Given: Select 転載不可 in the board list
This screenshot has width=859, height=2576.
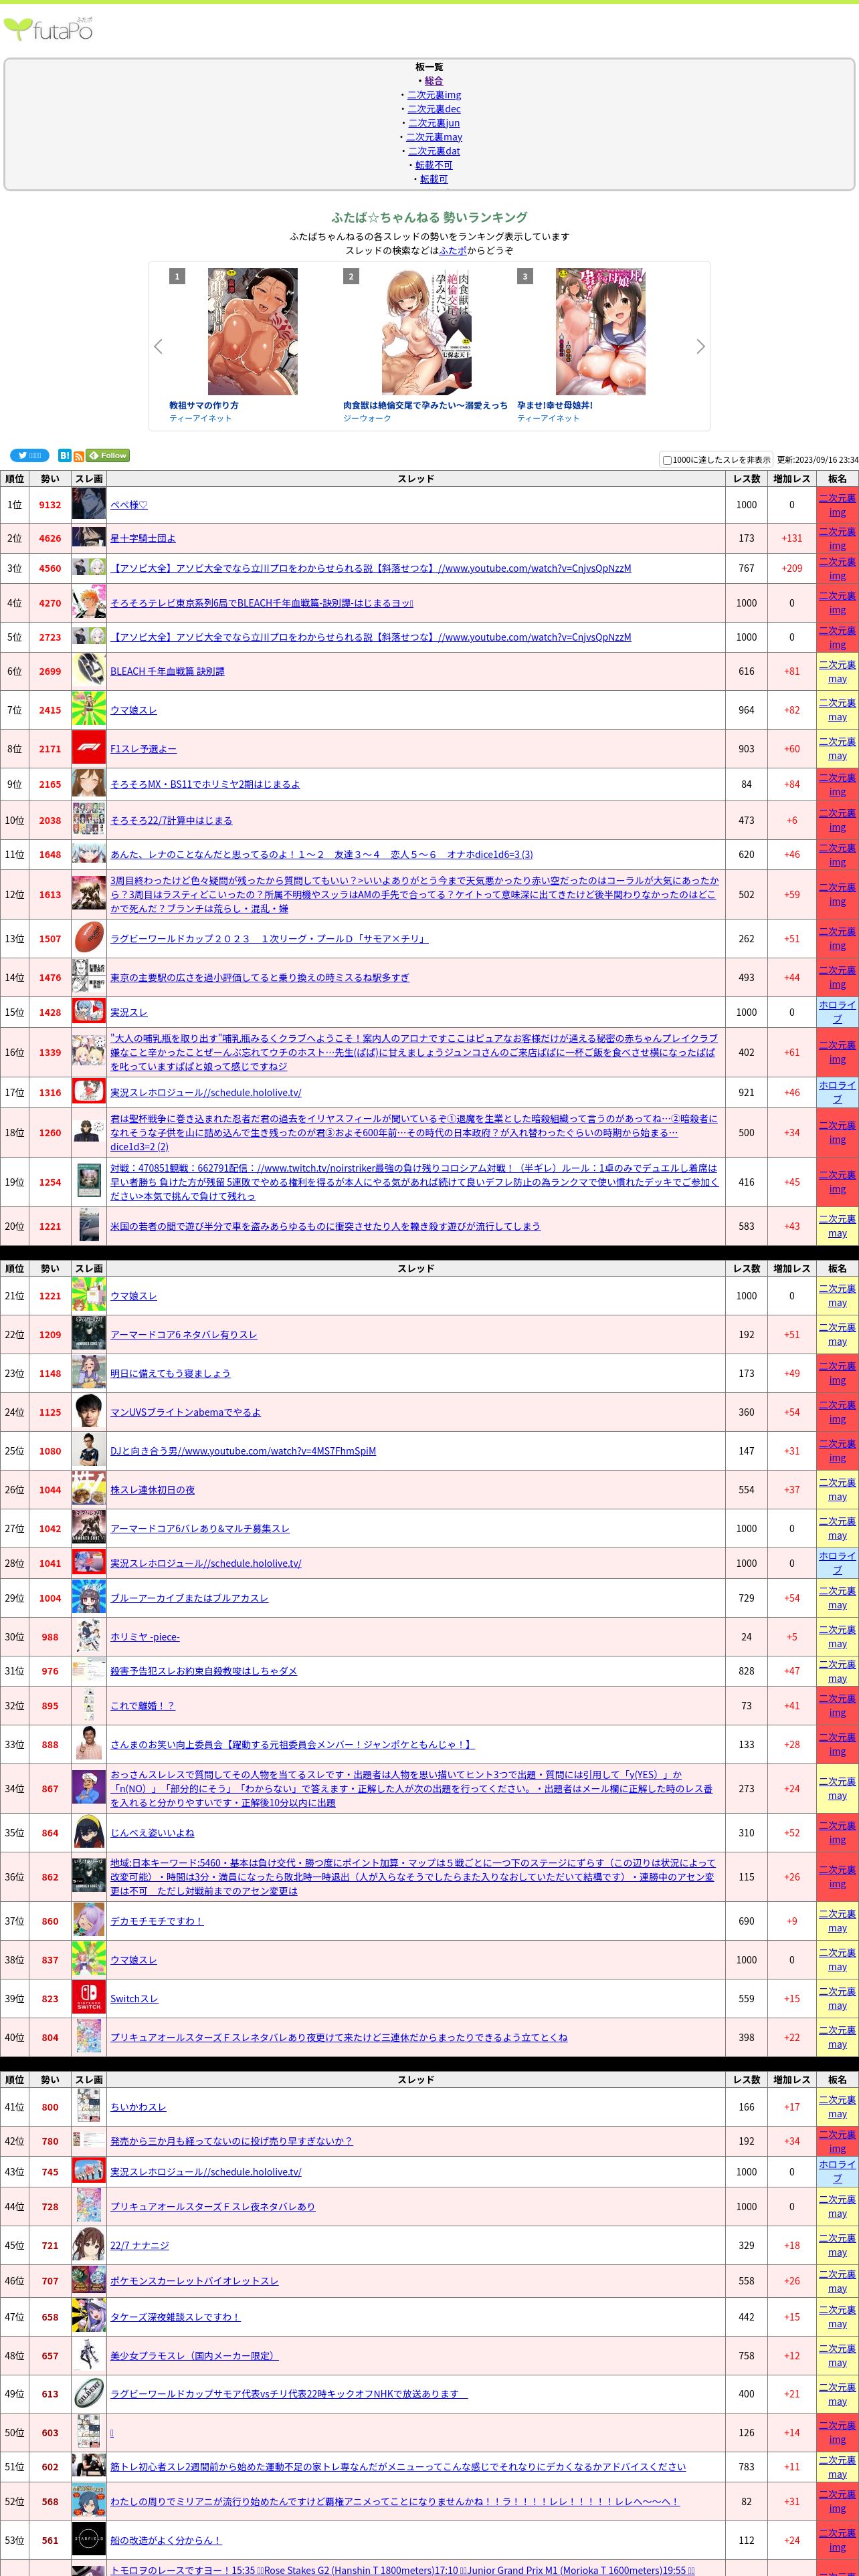Looking at the screenshot, I should coord(433,165).
